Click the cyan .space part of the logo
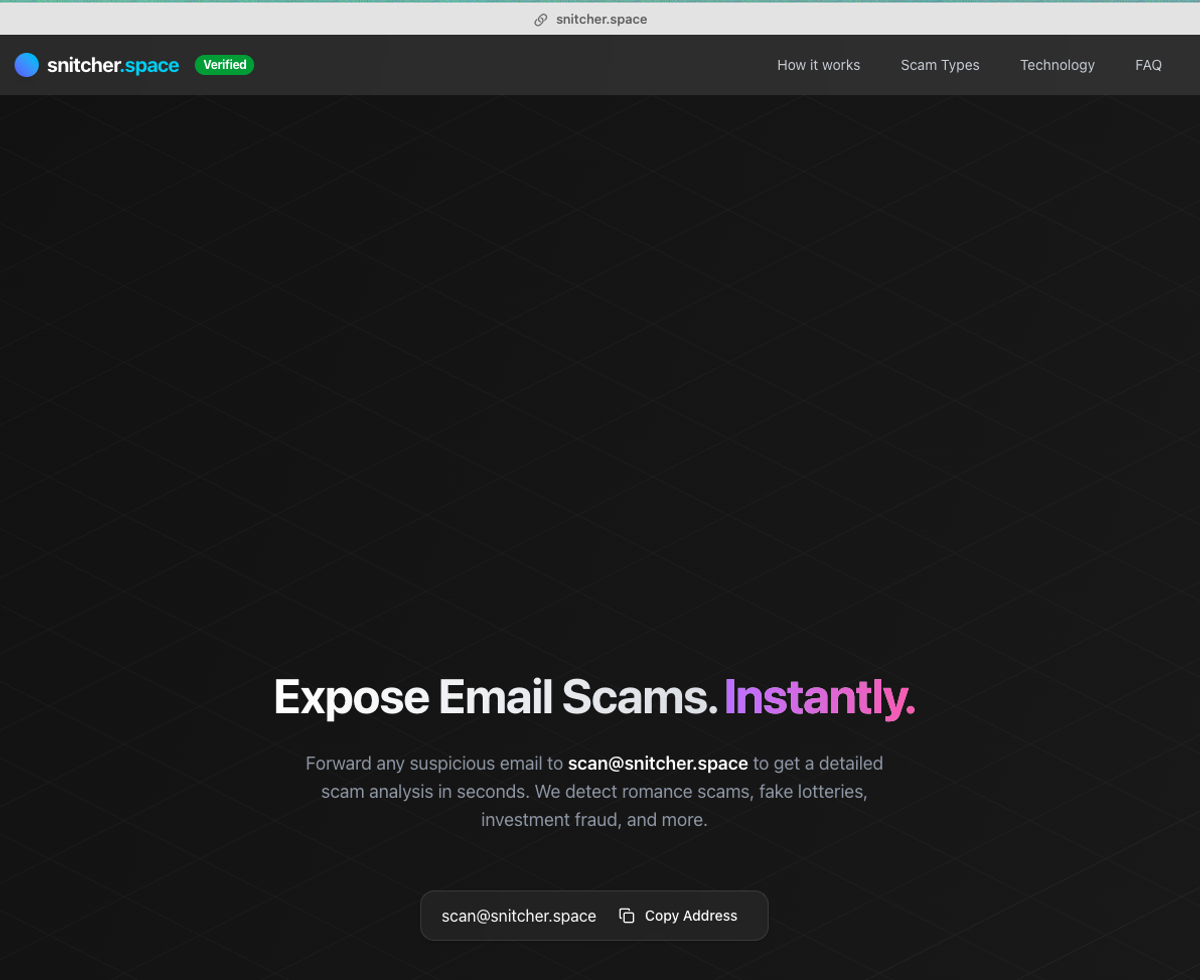This screenshot has height=980, width=1200. (150, 66)
